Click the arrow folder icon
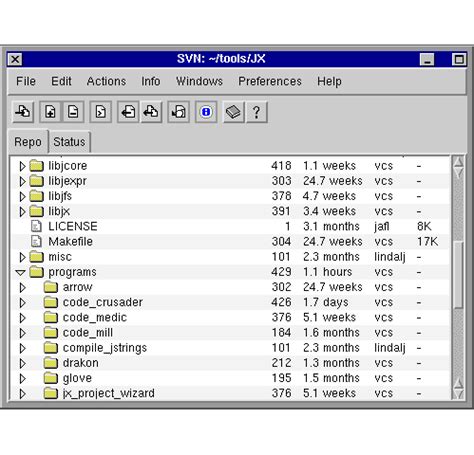The image size is (474, 455). click(x=51, y=287)
